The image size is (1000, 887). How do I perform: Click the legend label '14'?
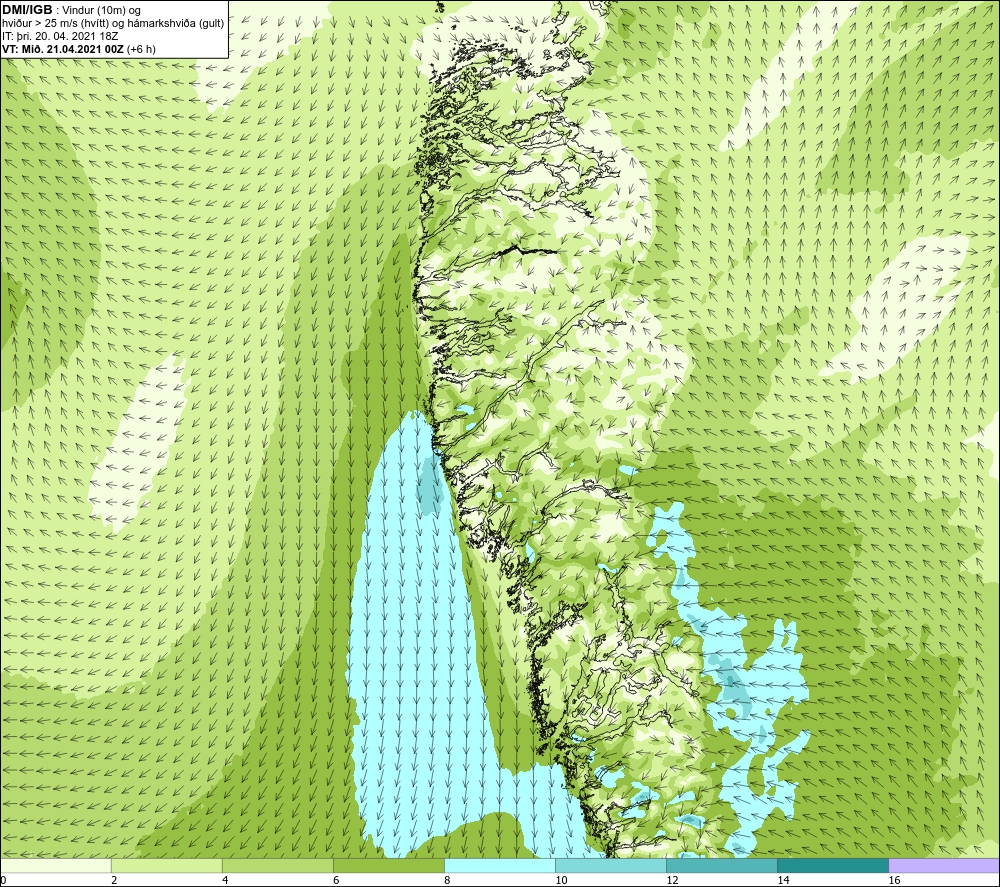[783, 881]
